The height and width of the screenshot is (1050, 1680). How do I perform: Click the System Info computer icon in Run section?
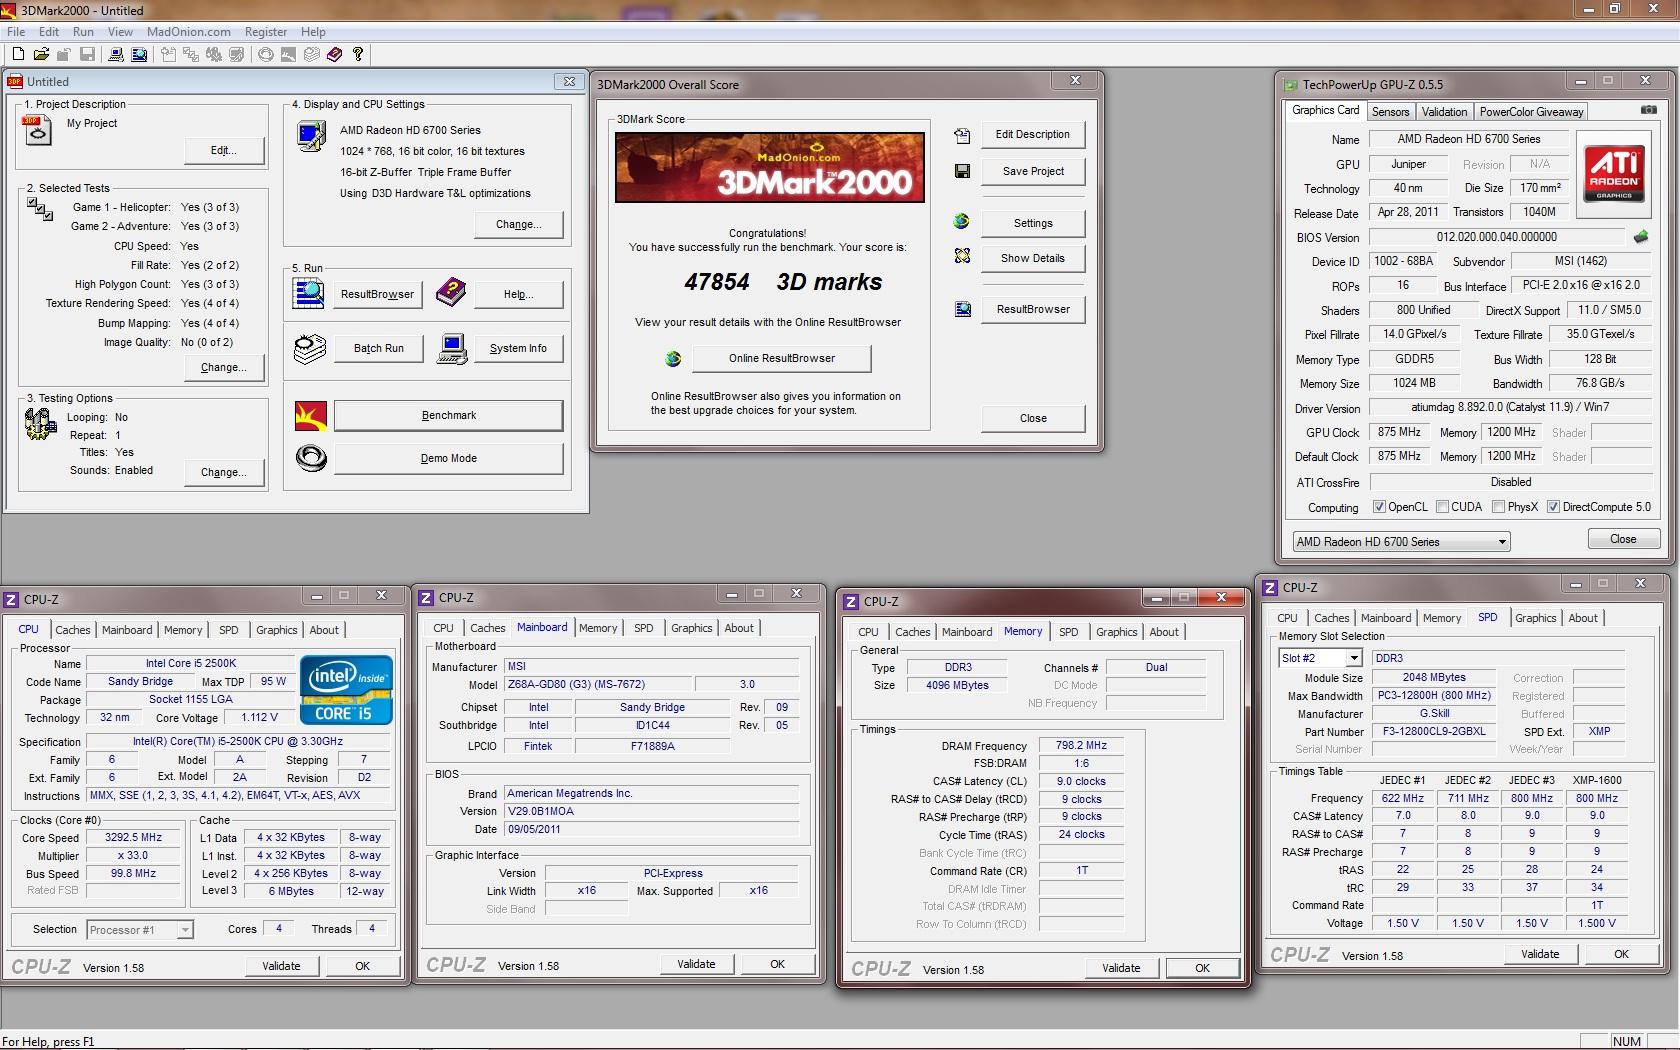click(452, 348)
